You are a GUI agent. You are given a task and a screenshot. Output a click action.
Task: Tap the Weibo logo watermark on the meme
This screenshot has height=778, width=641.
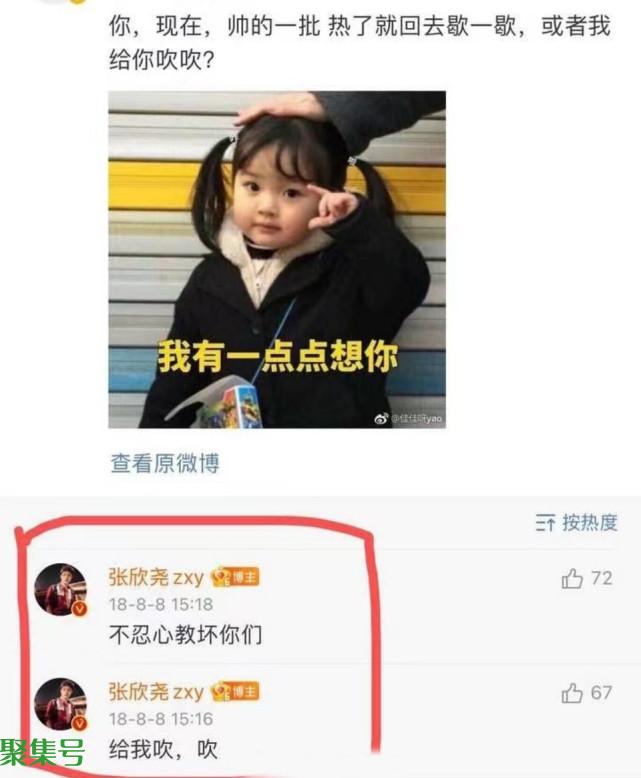(x=382, y=418)
